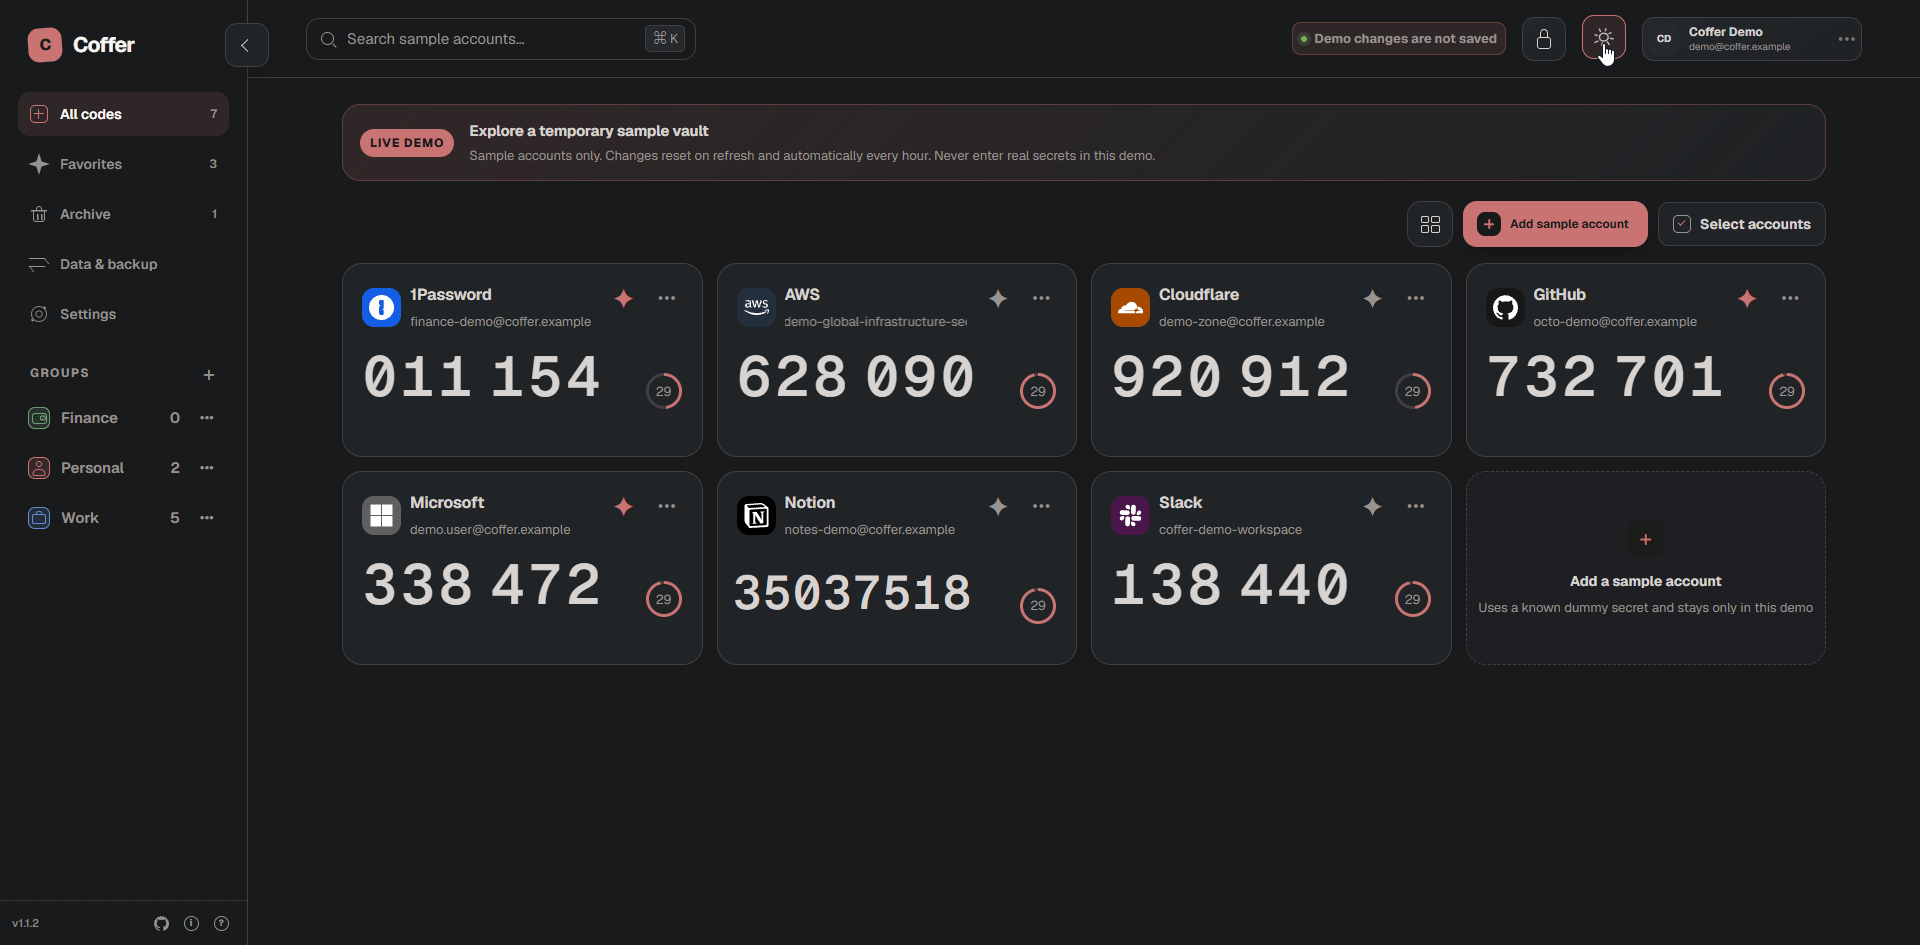The image size is (1920, 945).
Task: Click the Coffer logo icon
Action: pos(45,45)
